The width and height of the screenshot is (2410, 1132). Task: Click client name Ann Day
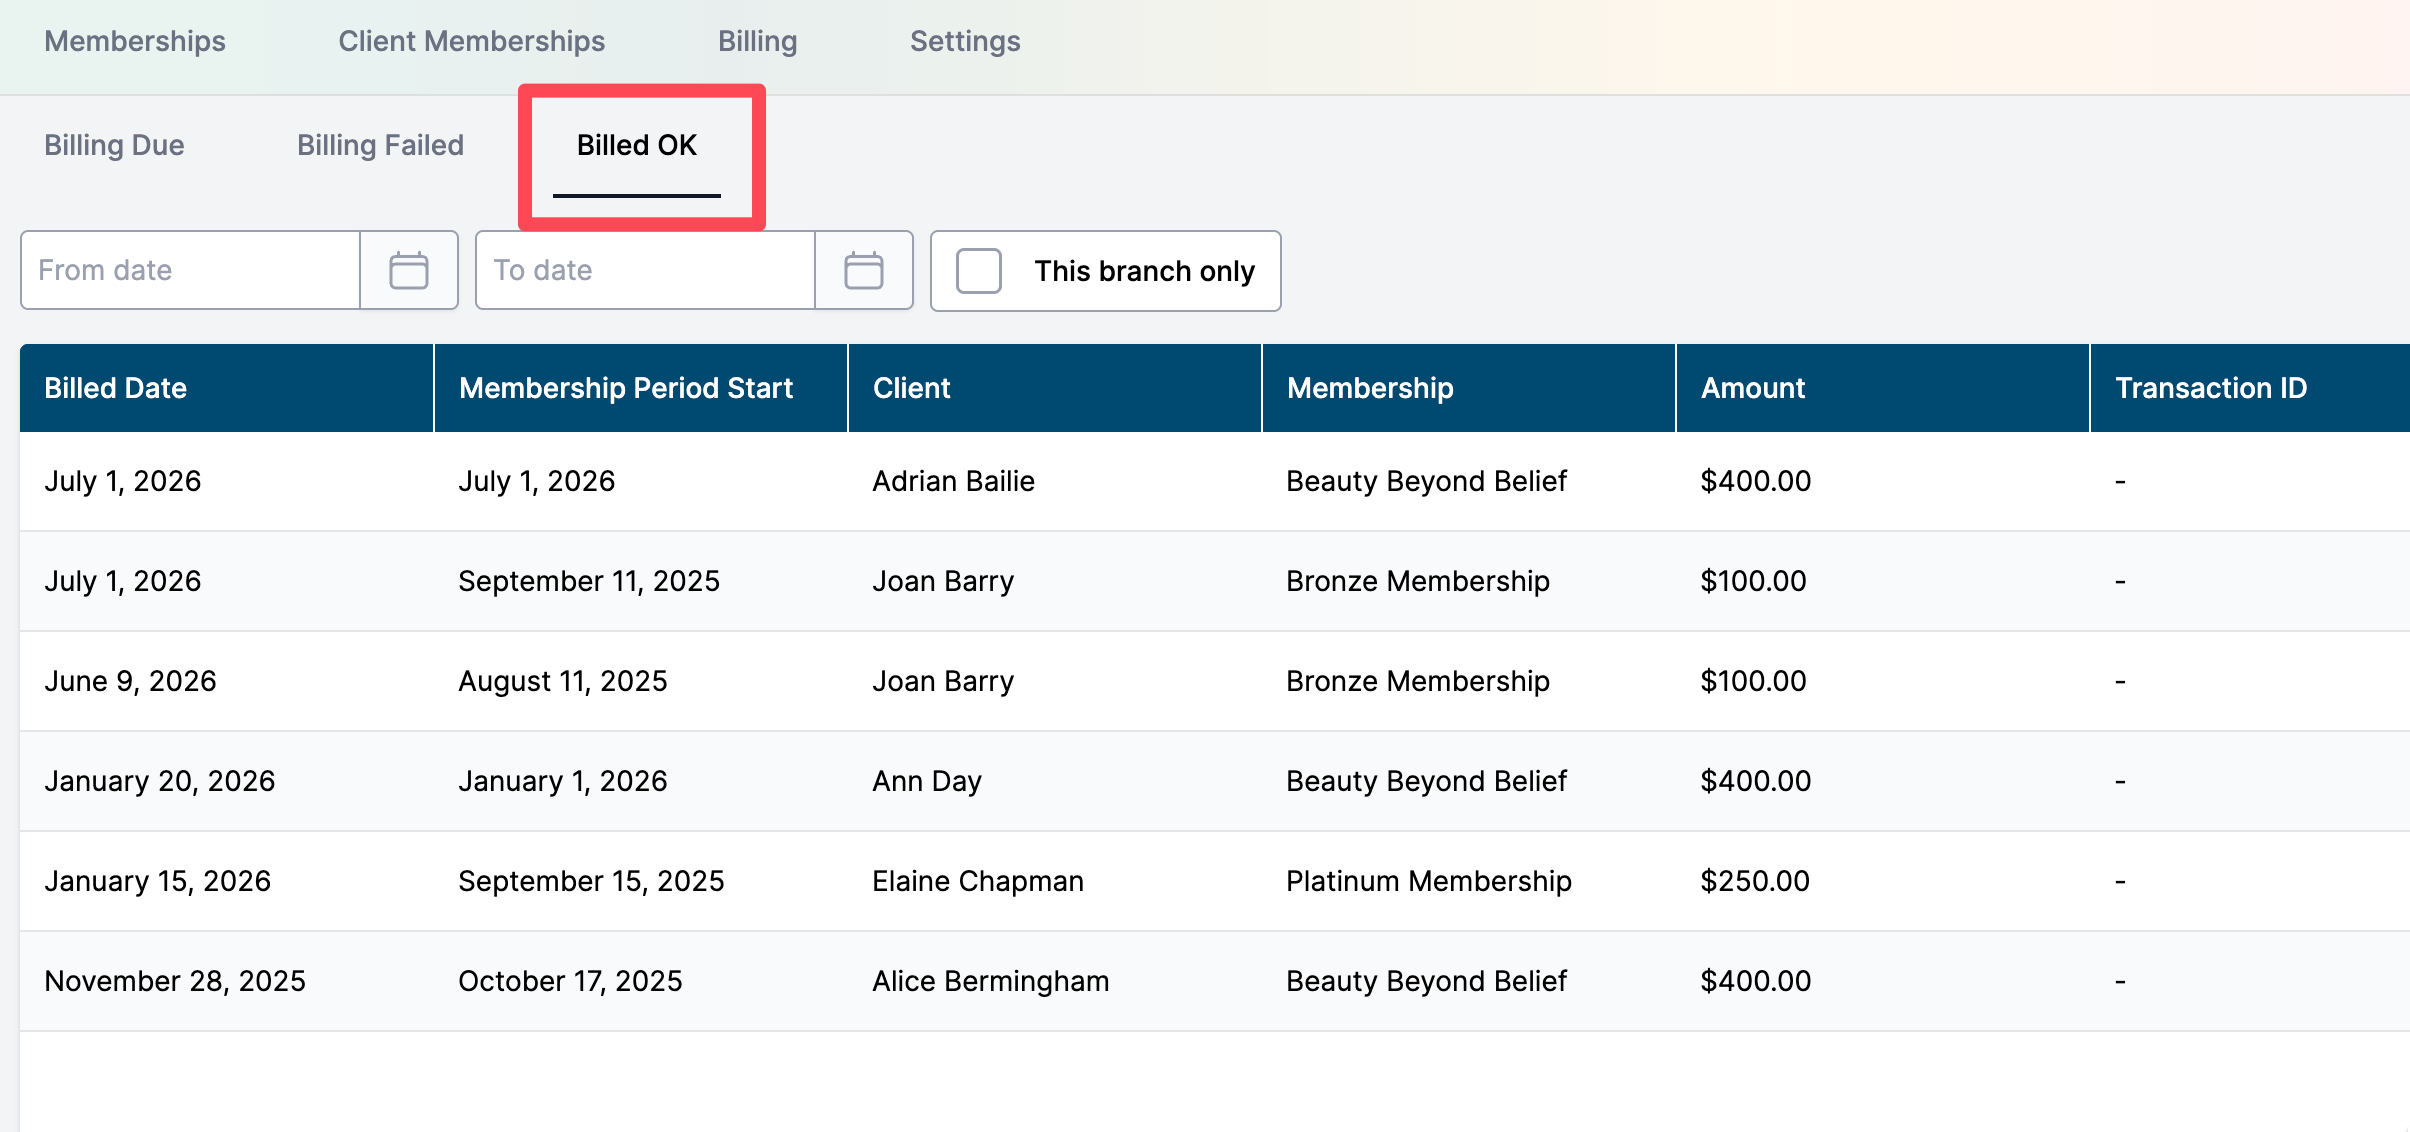pos(927,781)
